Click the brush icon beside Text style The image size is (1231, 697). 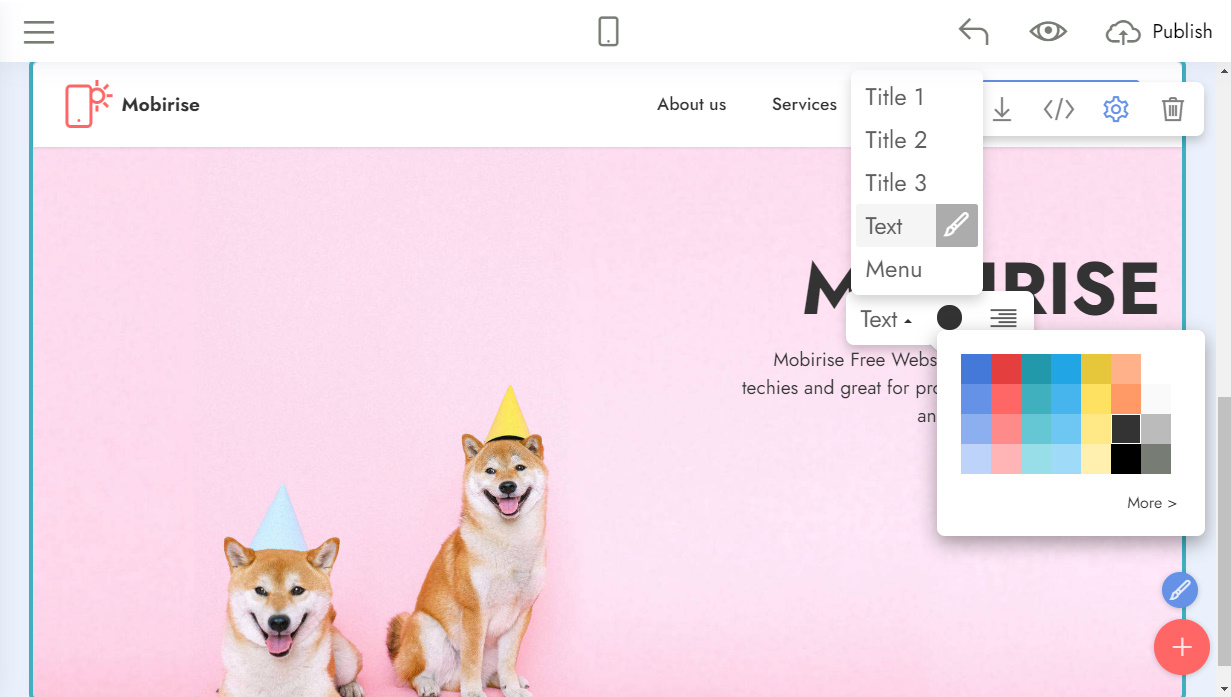pos(957,226)
